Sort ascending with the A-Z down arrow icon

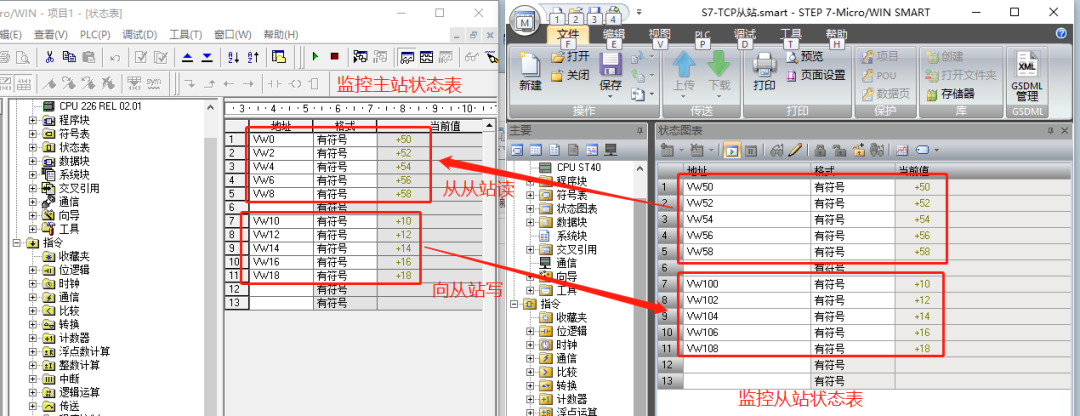tap(233, 56)
